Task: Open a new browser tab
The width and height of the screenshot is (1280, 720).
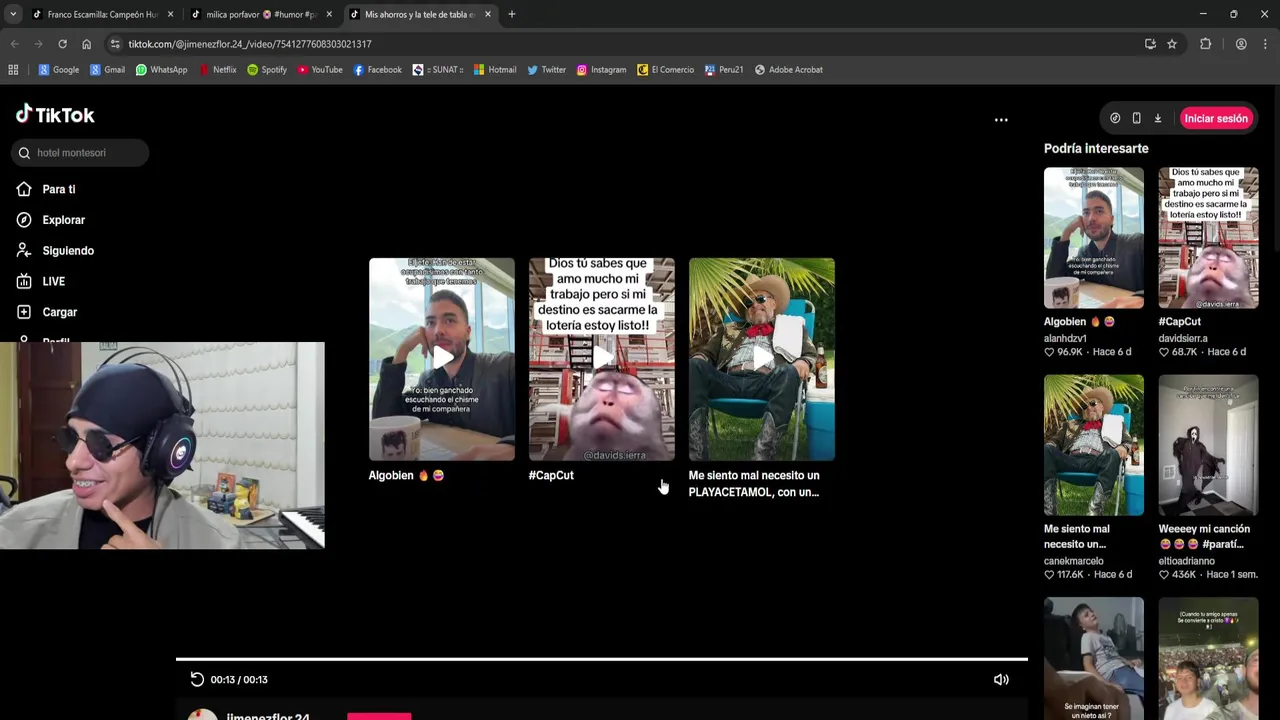Action: [512, 14]
